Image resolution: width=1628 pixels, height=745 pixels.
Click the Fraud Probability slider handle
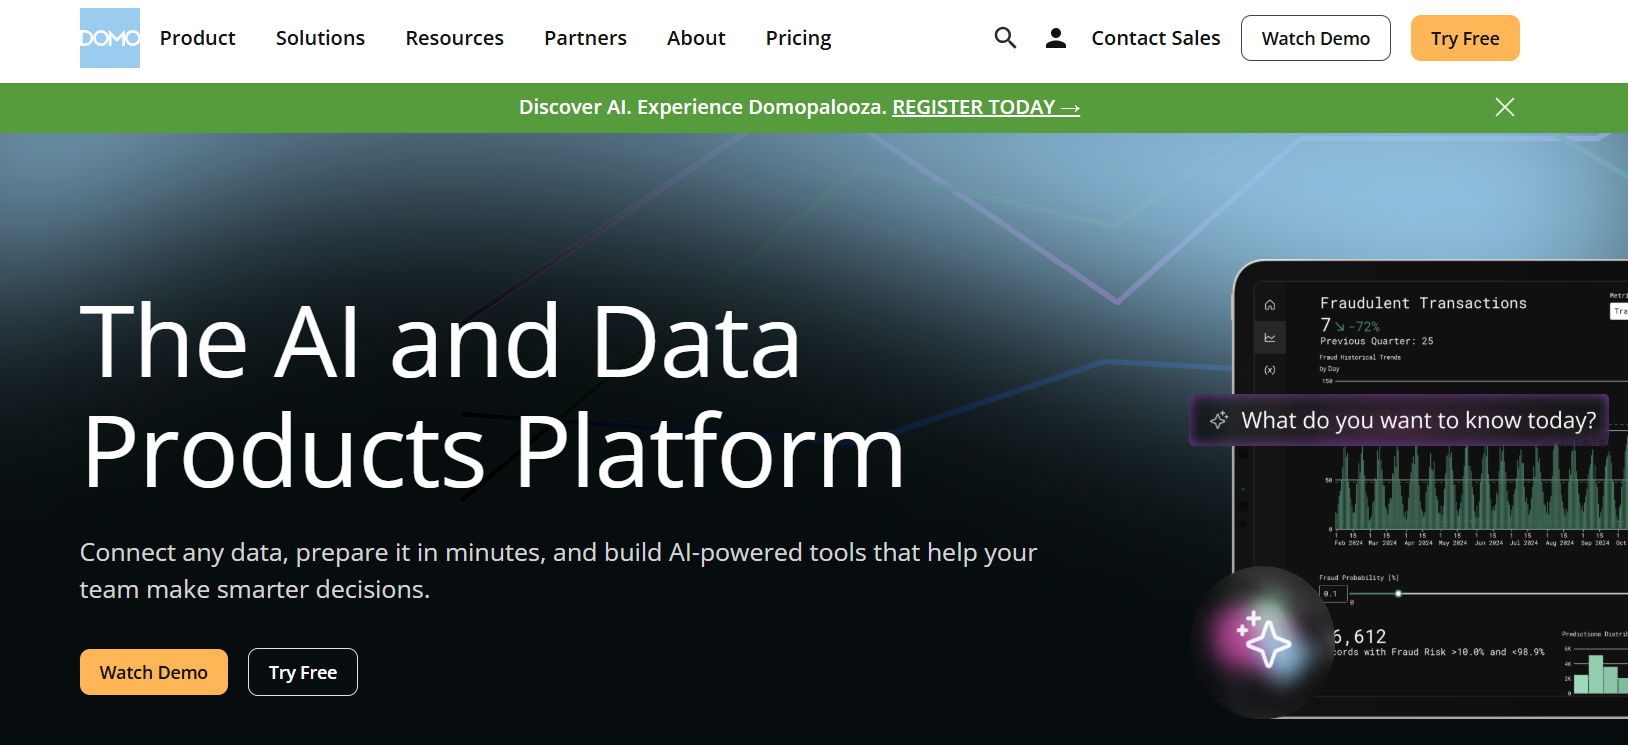1398,594
